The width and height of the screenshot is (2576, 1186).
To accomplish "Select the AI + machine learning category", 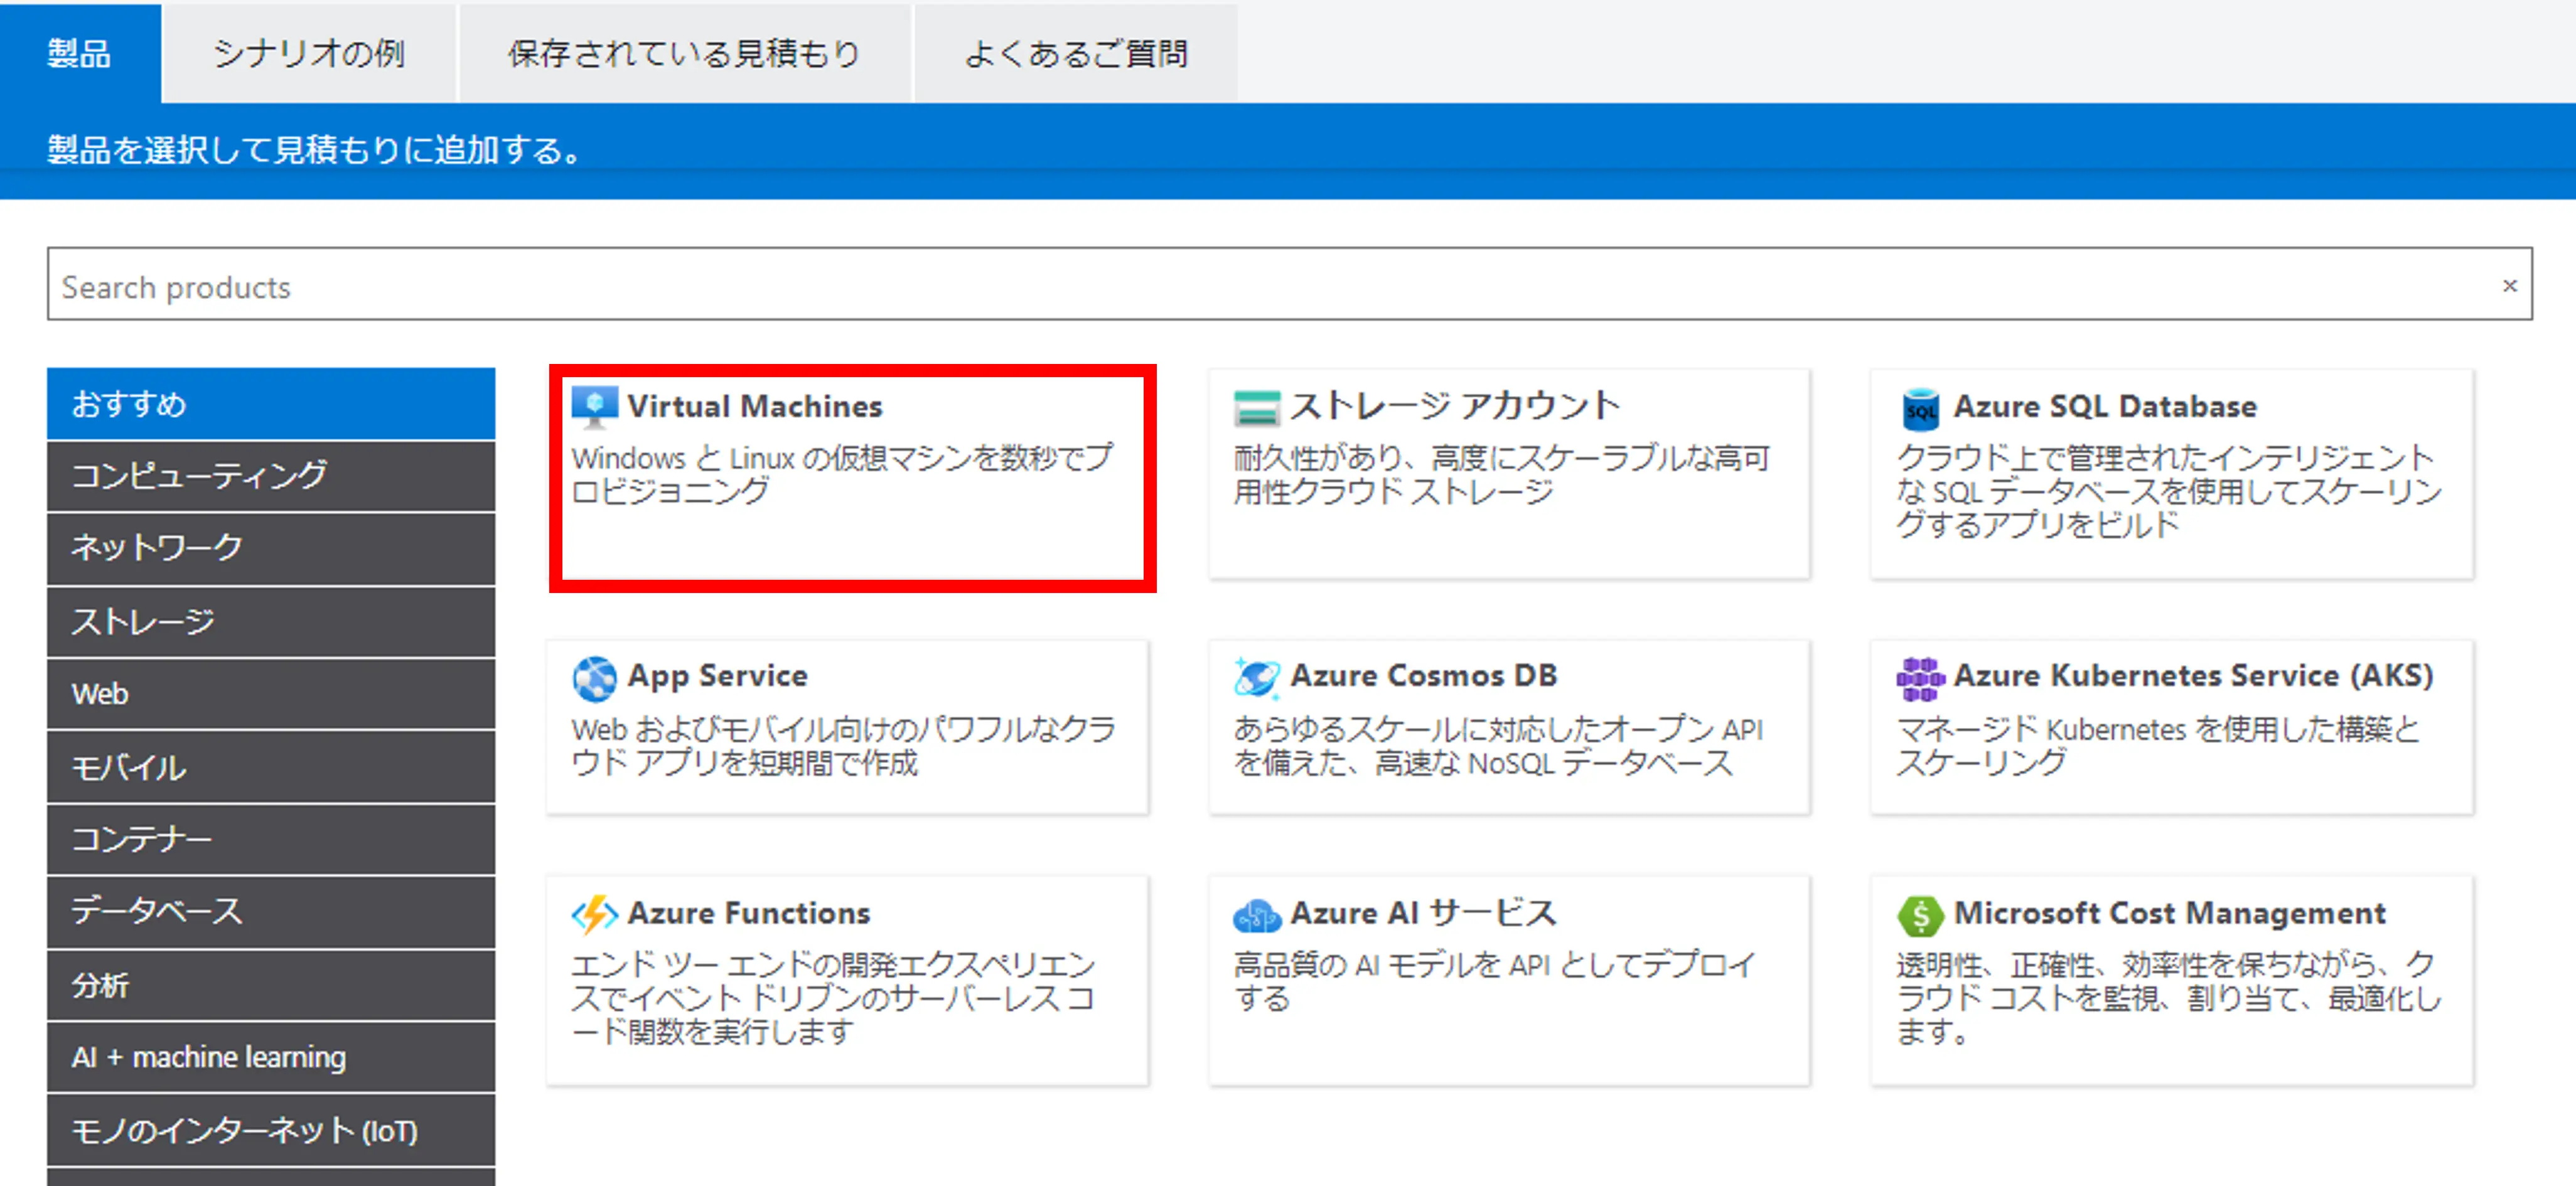I will [271, 1057].
